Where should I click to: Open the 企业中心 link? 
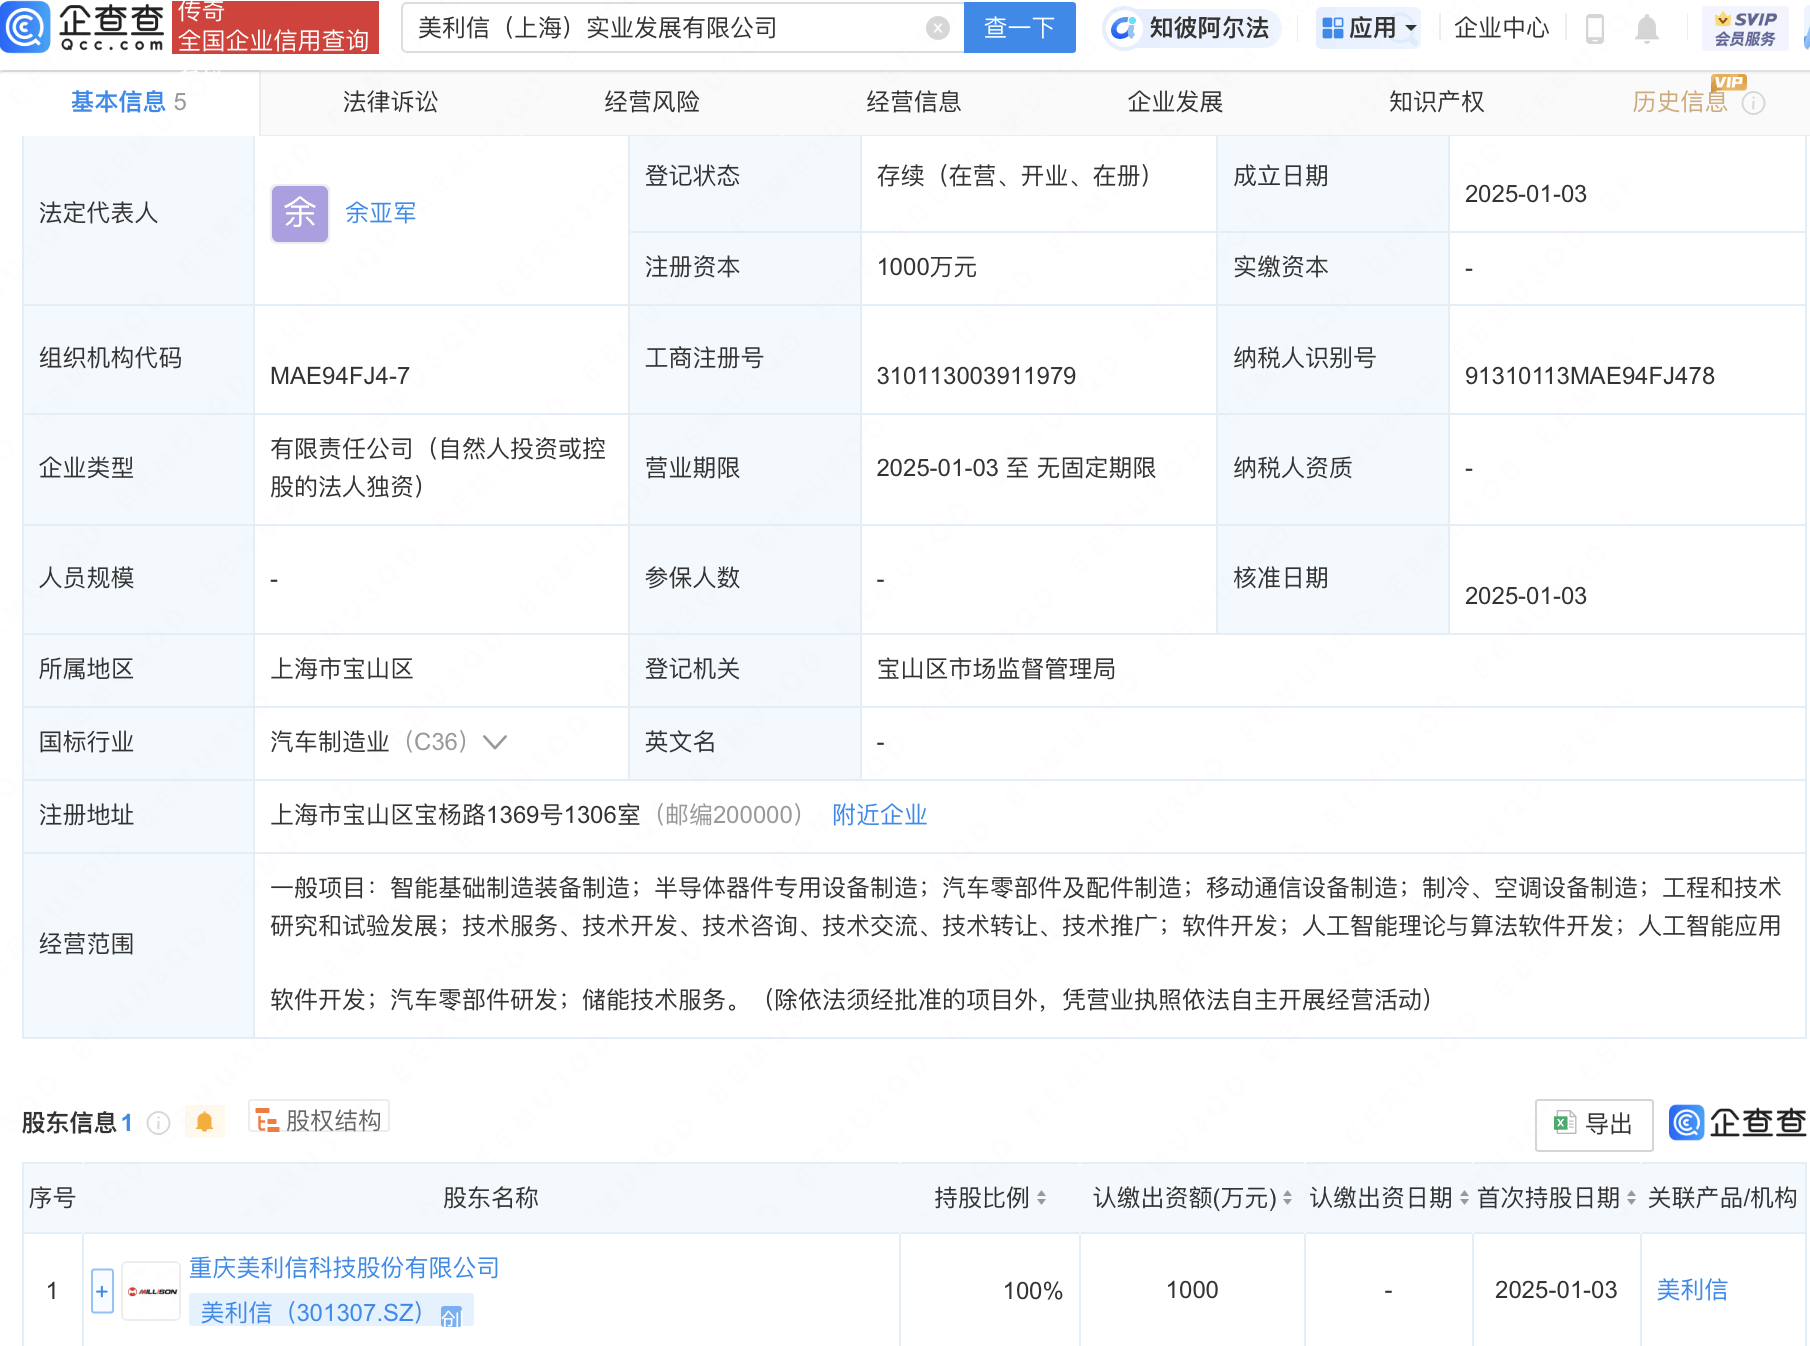pyautogui.click(x=1501, y=28)
